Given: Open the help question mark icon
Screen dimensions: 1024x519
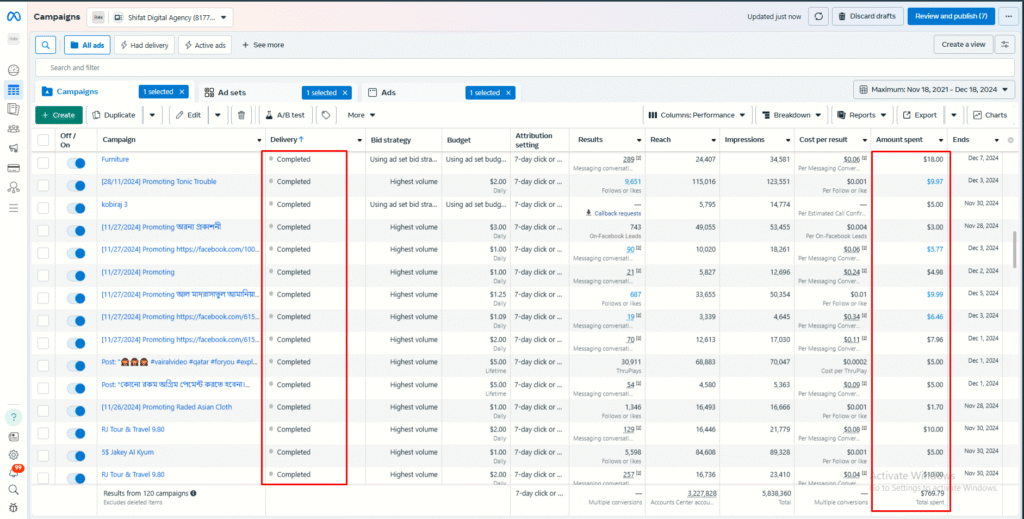Looking at the screenshot, I should (14, 417).
